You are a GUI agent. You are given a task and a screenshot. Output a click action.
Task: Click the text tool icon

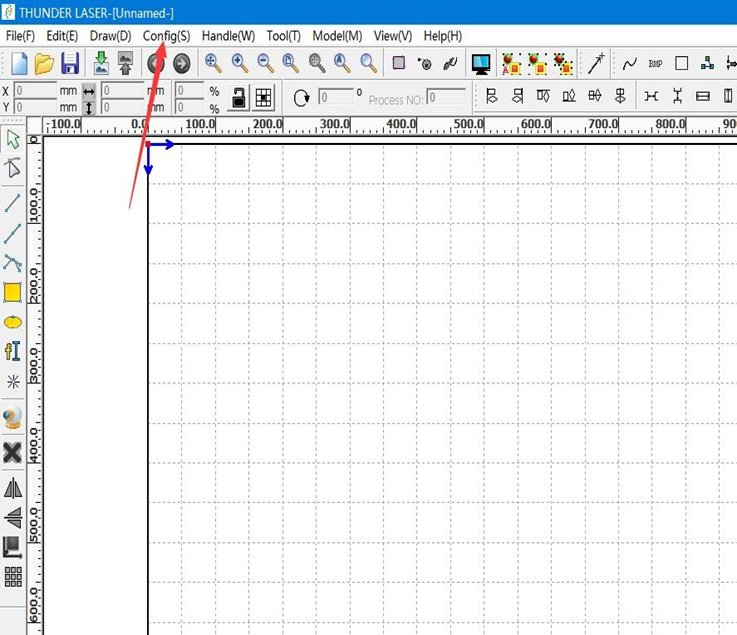12,351
